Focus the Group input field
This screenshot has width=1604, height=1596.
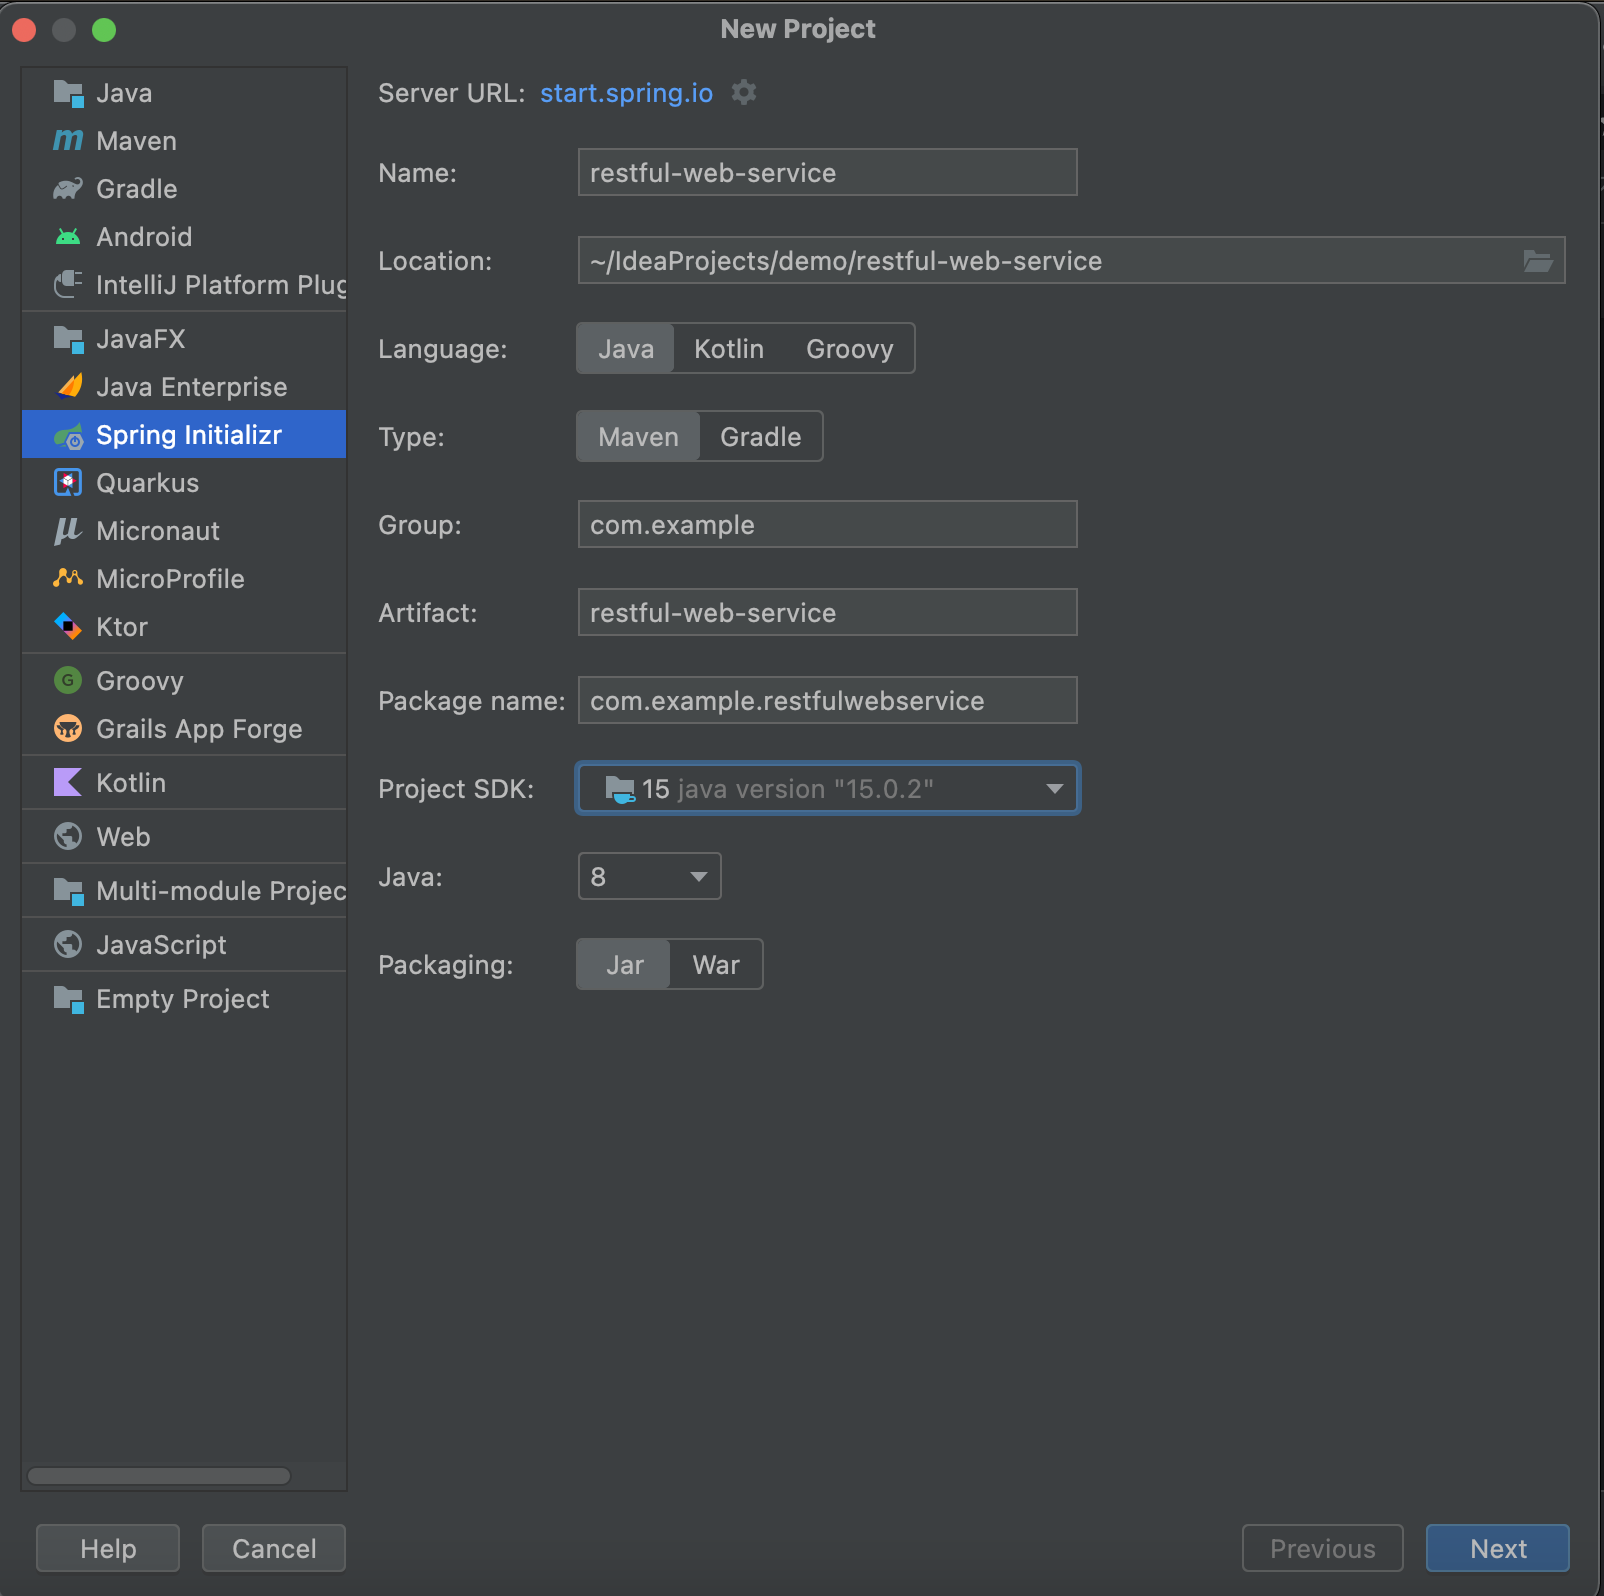click(828, 525)
